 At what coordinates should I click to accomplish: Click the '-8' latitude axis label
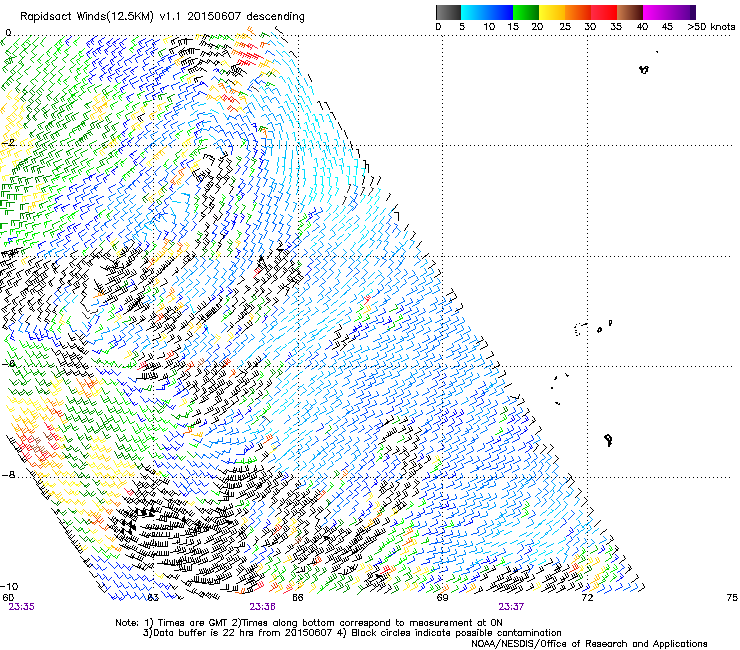[x=9, y=474]
